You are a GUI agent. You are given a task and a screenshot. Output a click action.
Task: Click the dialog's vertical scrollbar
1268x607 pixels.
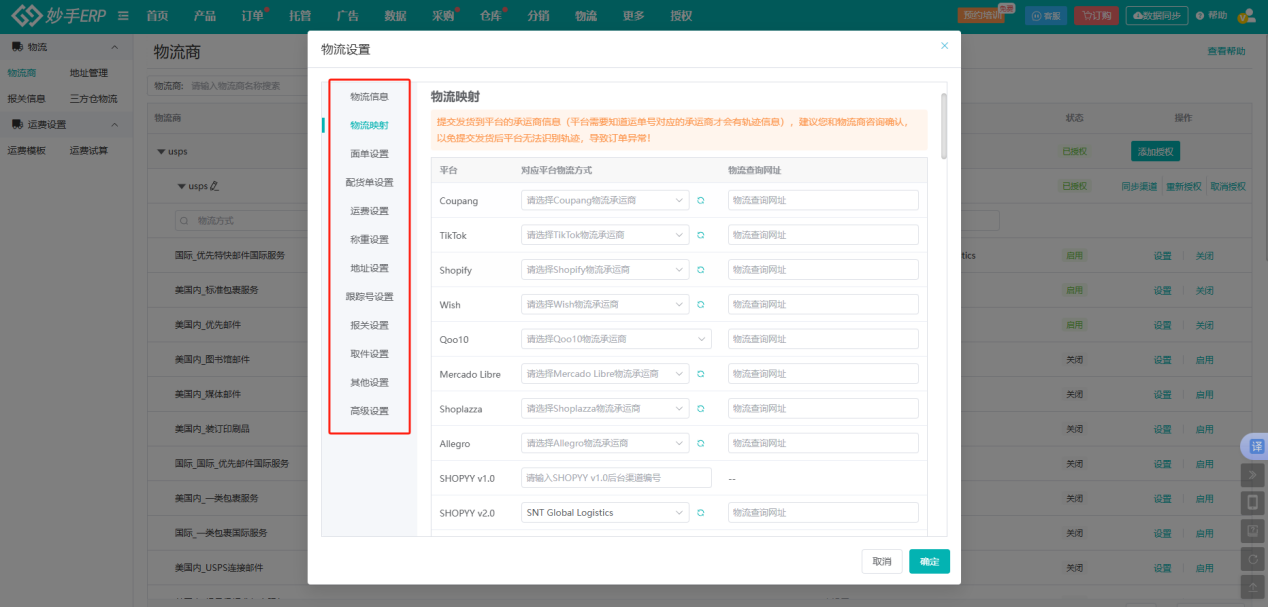pyautogui.click(x=943, y=125)
